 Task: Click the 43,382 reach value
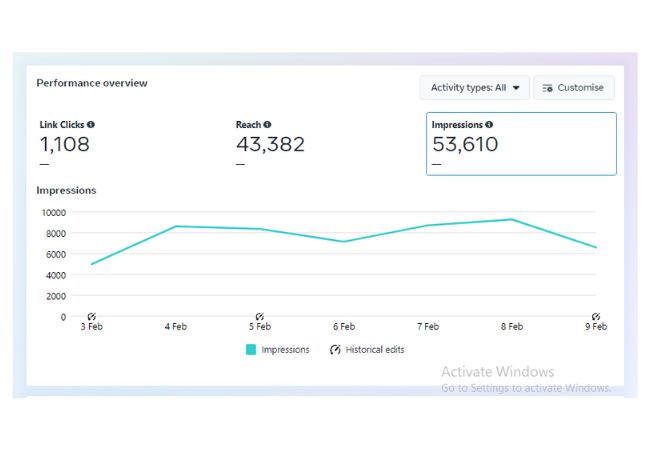[270, 144]
